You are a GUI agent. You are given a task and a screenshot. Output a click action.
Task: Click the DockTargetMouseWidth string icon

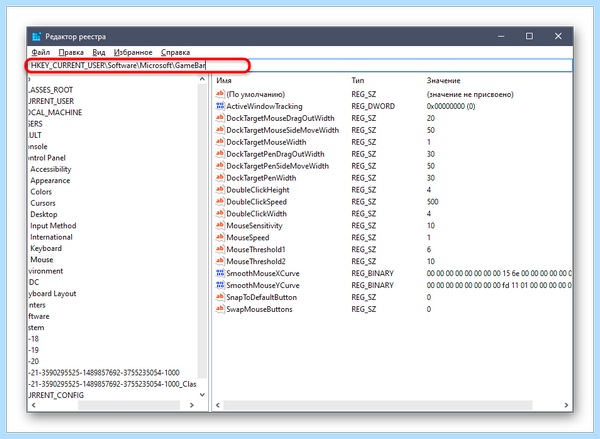pos(220,142)
